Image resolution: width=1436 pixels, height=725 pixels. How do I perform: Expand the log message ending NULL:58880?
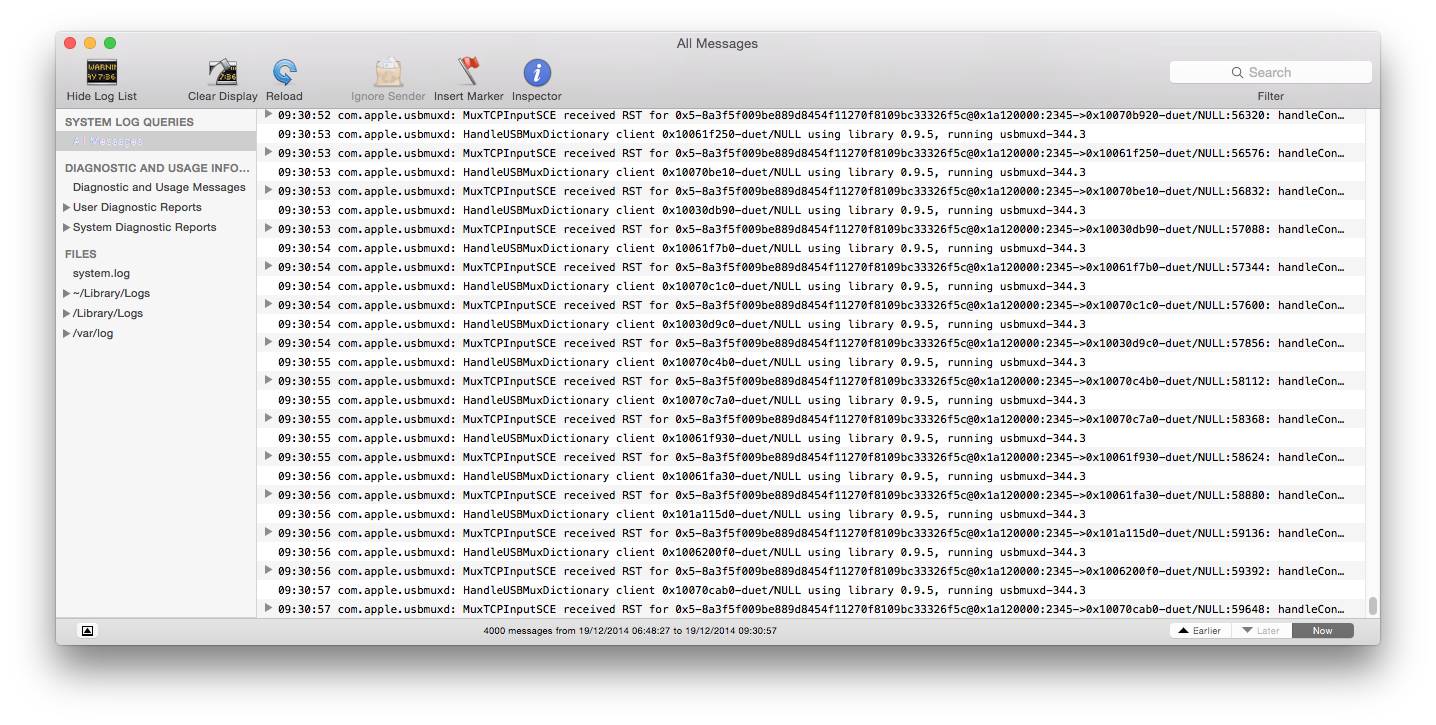(268, 494)
